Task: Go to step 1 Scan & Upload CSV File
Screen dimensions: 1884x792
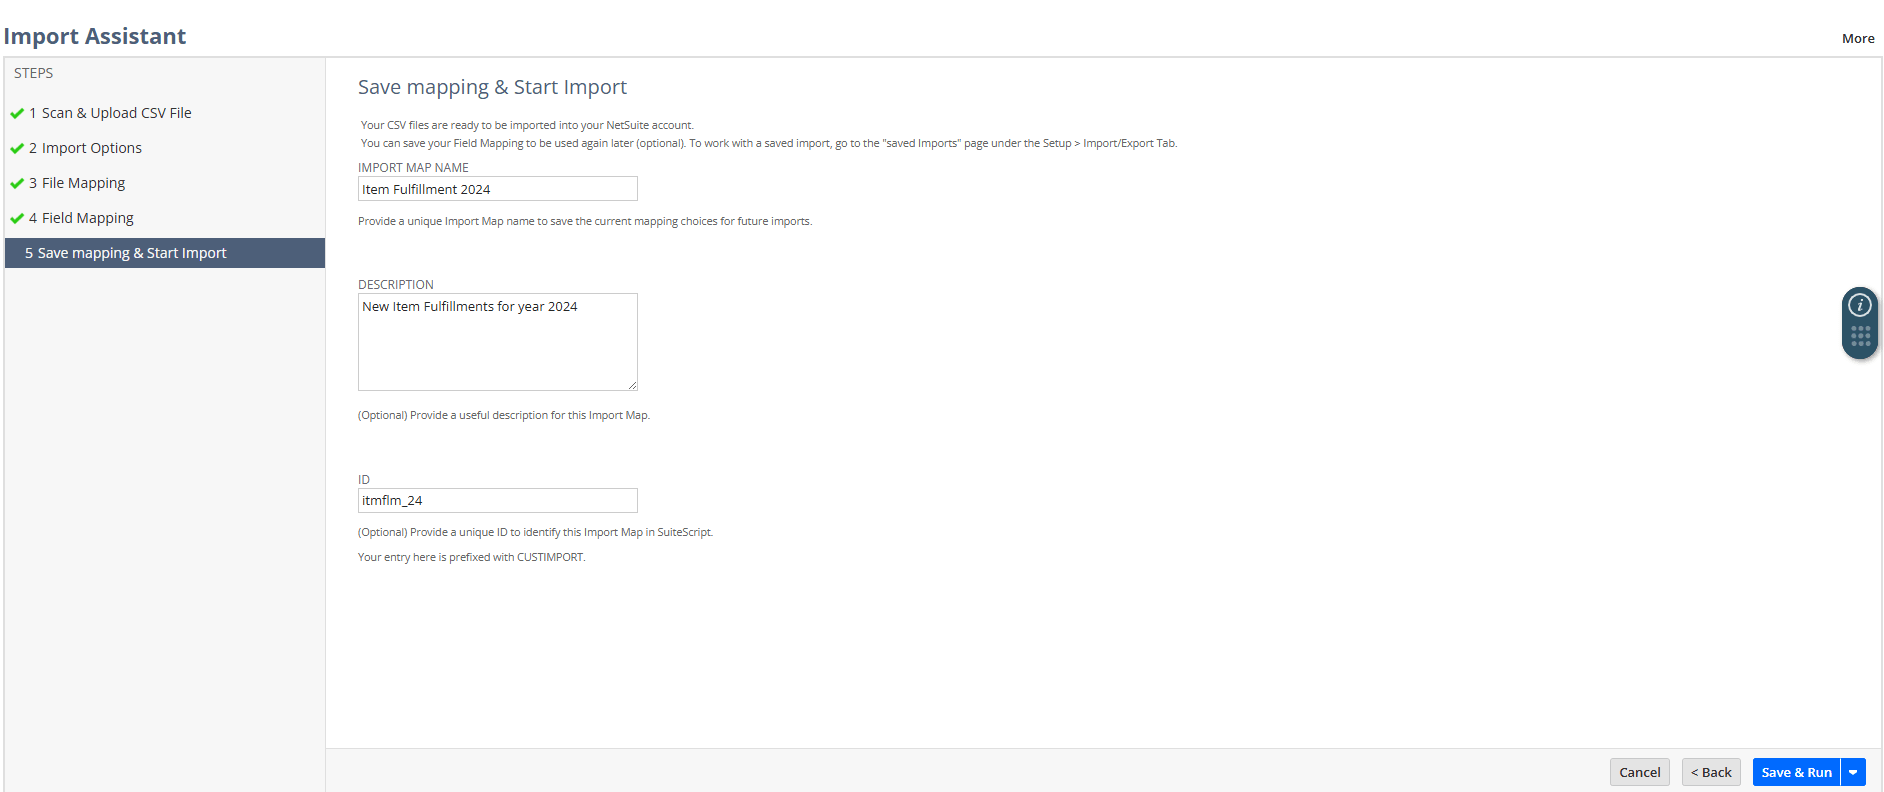Action: [x=110, y=113]
